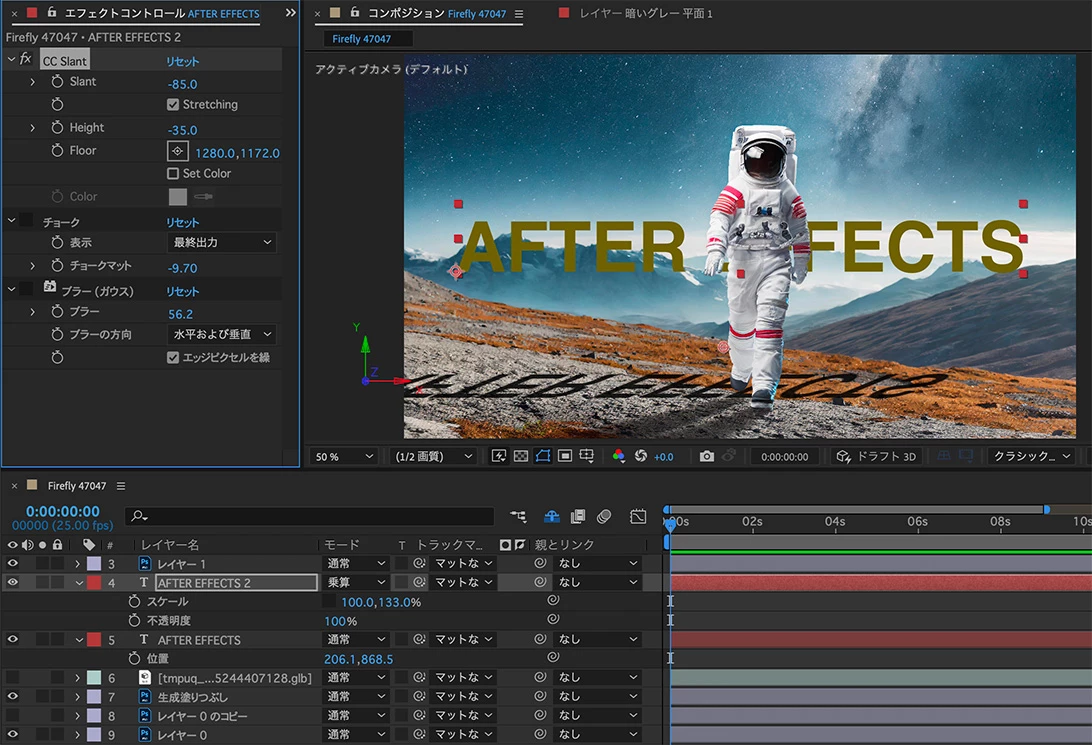The height and width of the screenshot is (745, 1092).
Task: Toggle the チョークマット stopwatch
Action: click(57, 265)
